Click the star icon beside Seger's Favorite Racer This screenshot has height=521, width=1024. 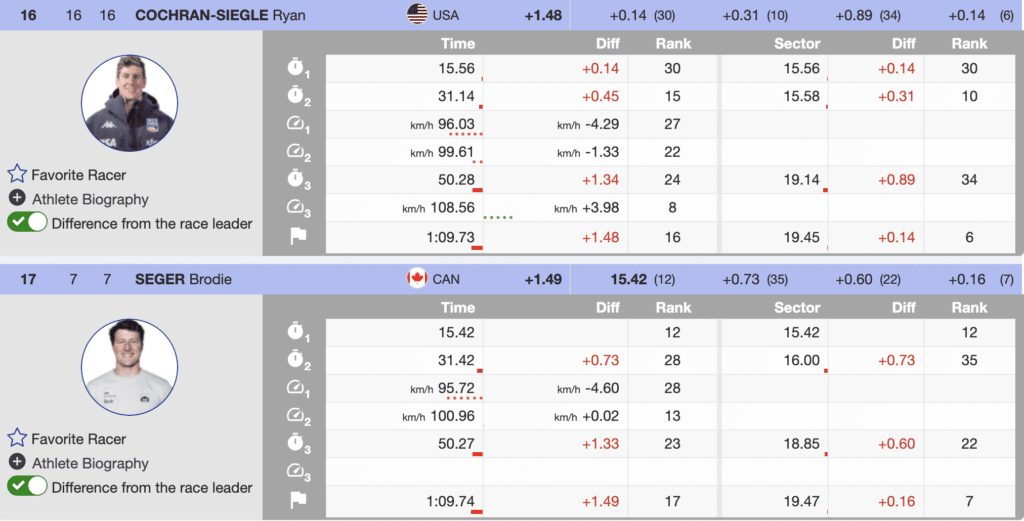pos(17,438)
